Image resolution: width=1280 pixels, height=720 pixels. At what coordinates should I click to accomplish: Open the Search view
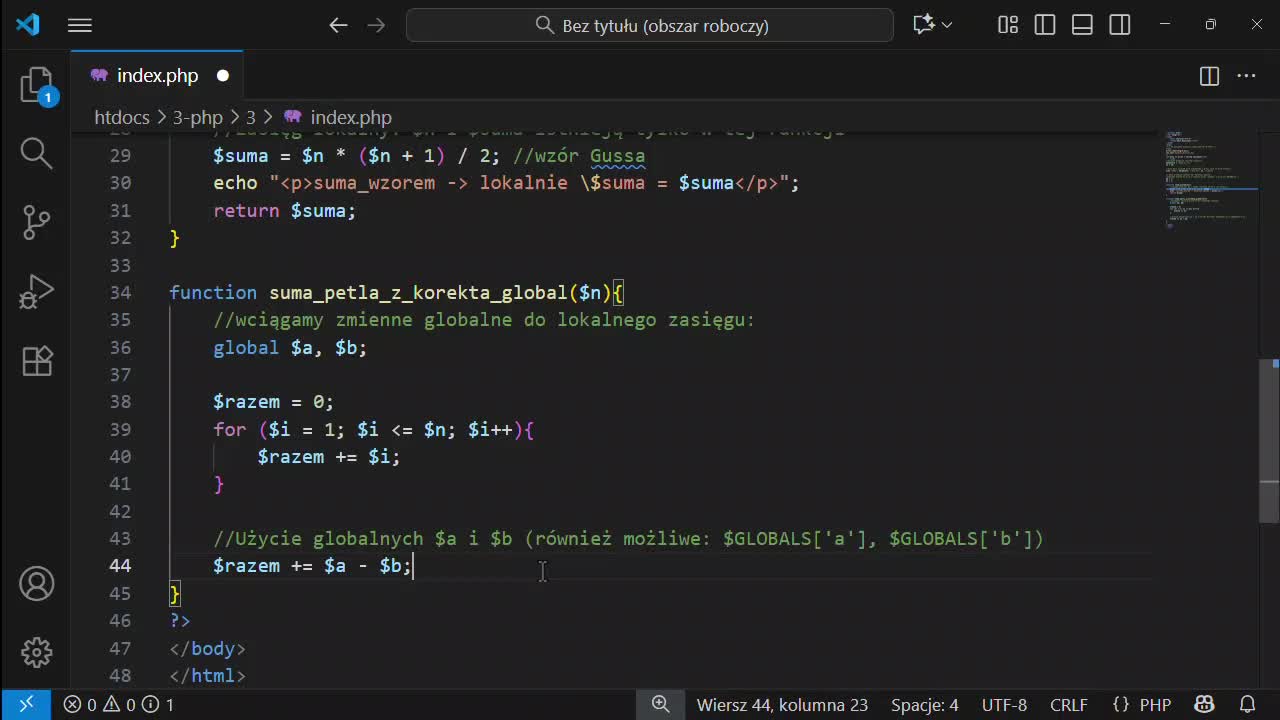pyautogui.click(x=37, y=153)
